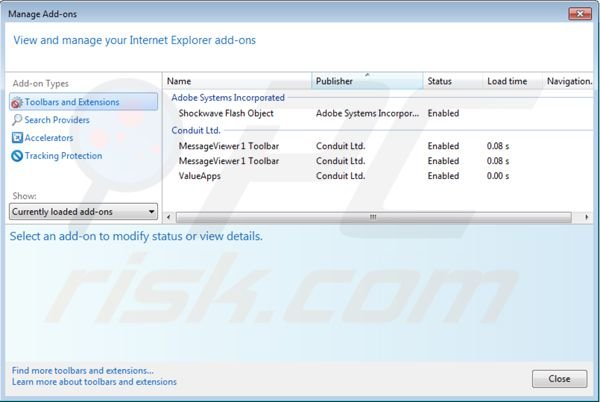Viewport: 600px width, 402px height.
Task: Click Enabled status of Shockwave Flash Object
Action: [443, 113]
